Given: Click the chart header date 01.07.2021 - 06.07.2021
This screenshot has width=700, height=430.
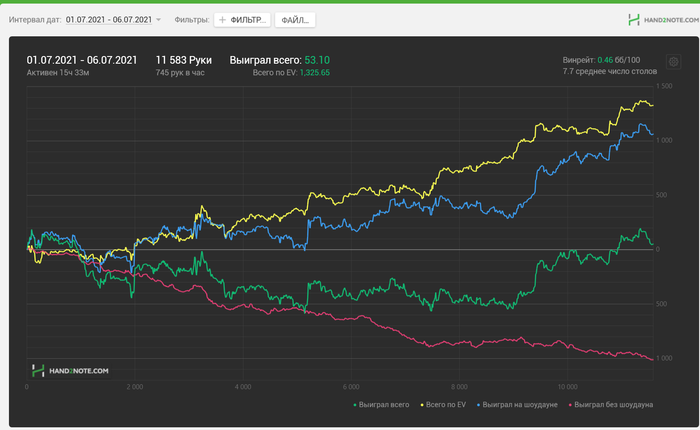Looking at the screenshot, I should 82,60.
